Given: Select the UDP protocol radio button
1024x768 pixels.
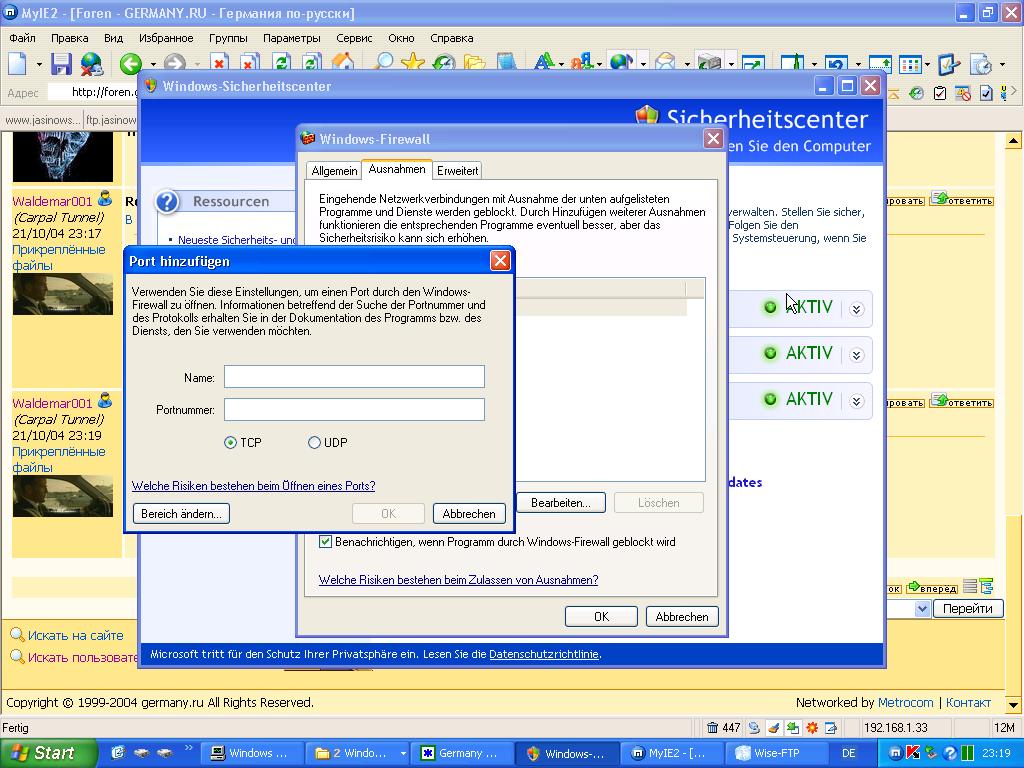Looking at the screenshot, I should click(x=314, y=443).
